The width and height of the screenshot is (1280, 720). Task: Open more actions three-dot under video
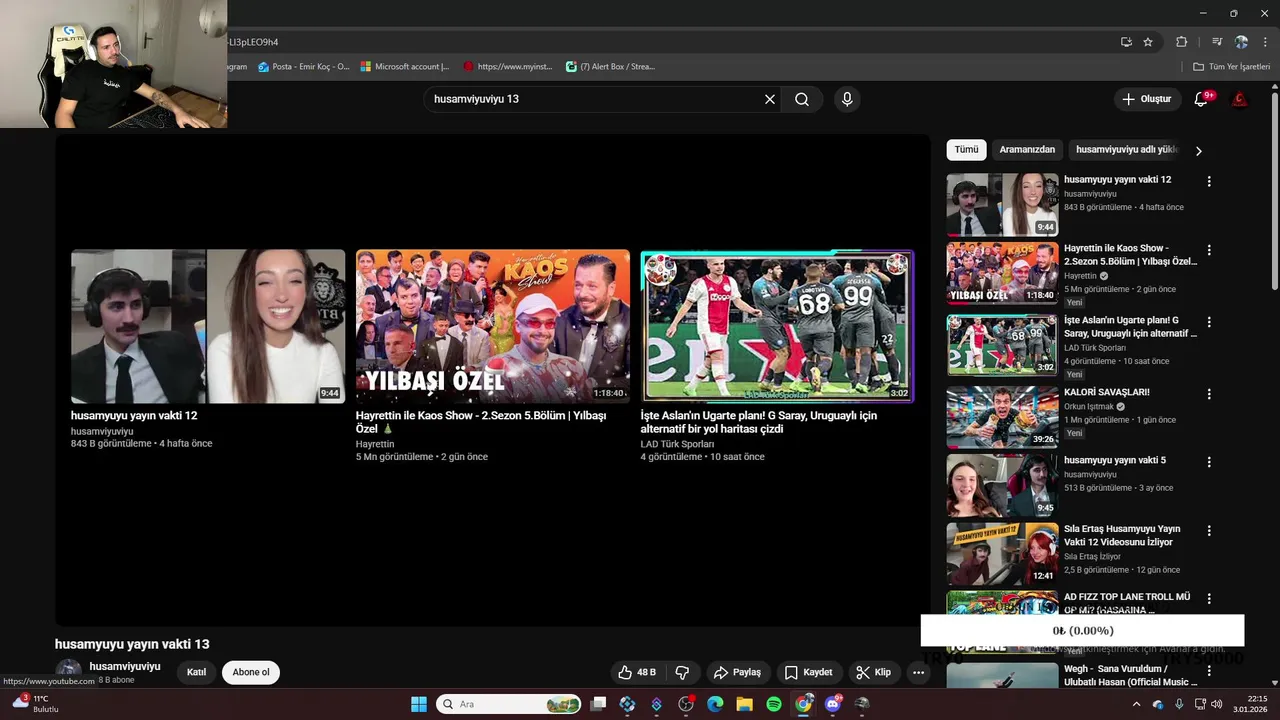click(918, 672)
